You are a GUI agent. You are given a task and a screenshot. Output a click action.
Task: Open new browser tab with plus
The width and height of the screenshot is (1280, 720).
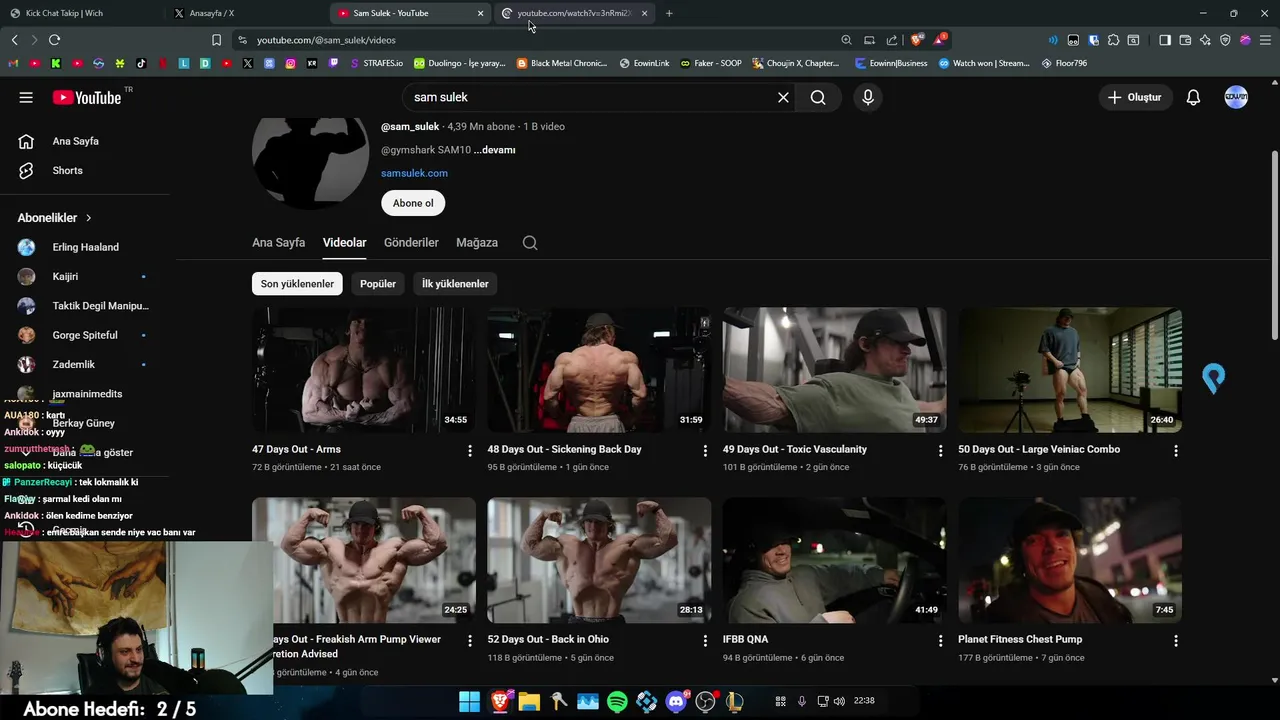pos(669,13)
